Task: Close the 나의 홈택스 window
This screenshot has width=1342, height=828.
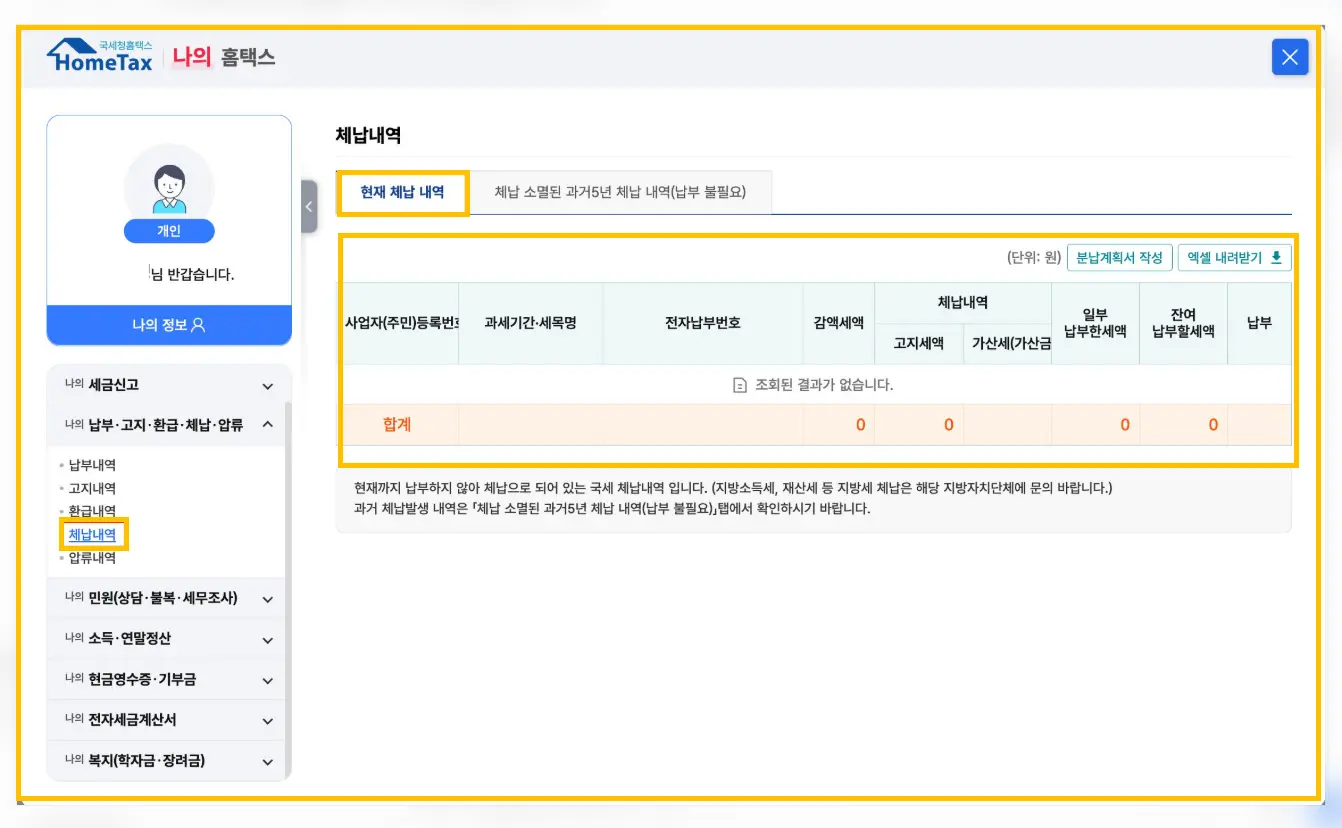Action: (1289, 57)
